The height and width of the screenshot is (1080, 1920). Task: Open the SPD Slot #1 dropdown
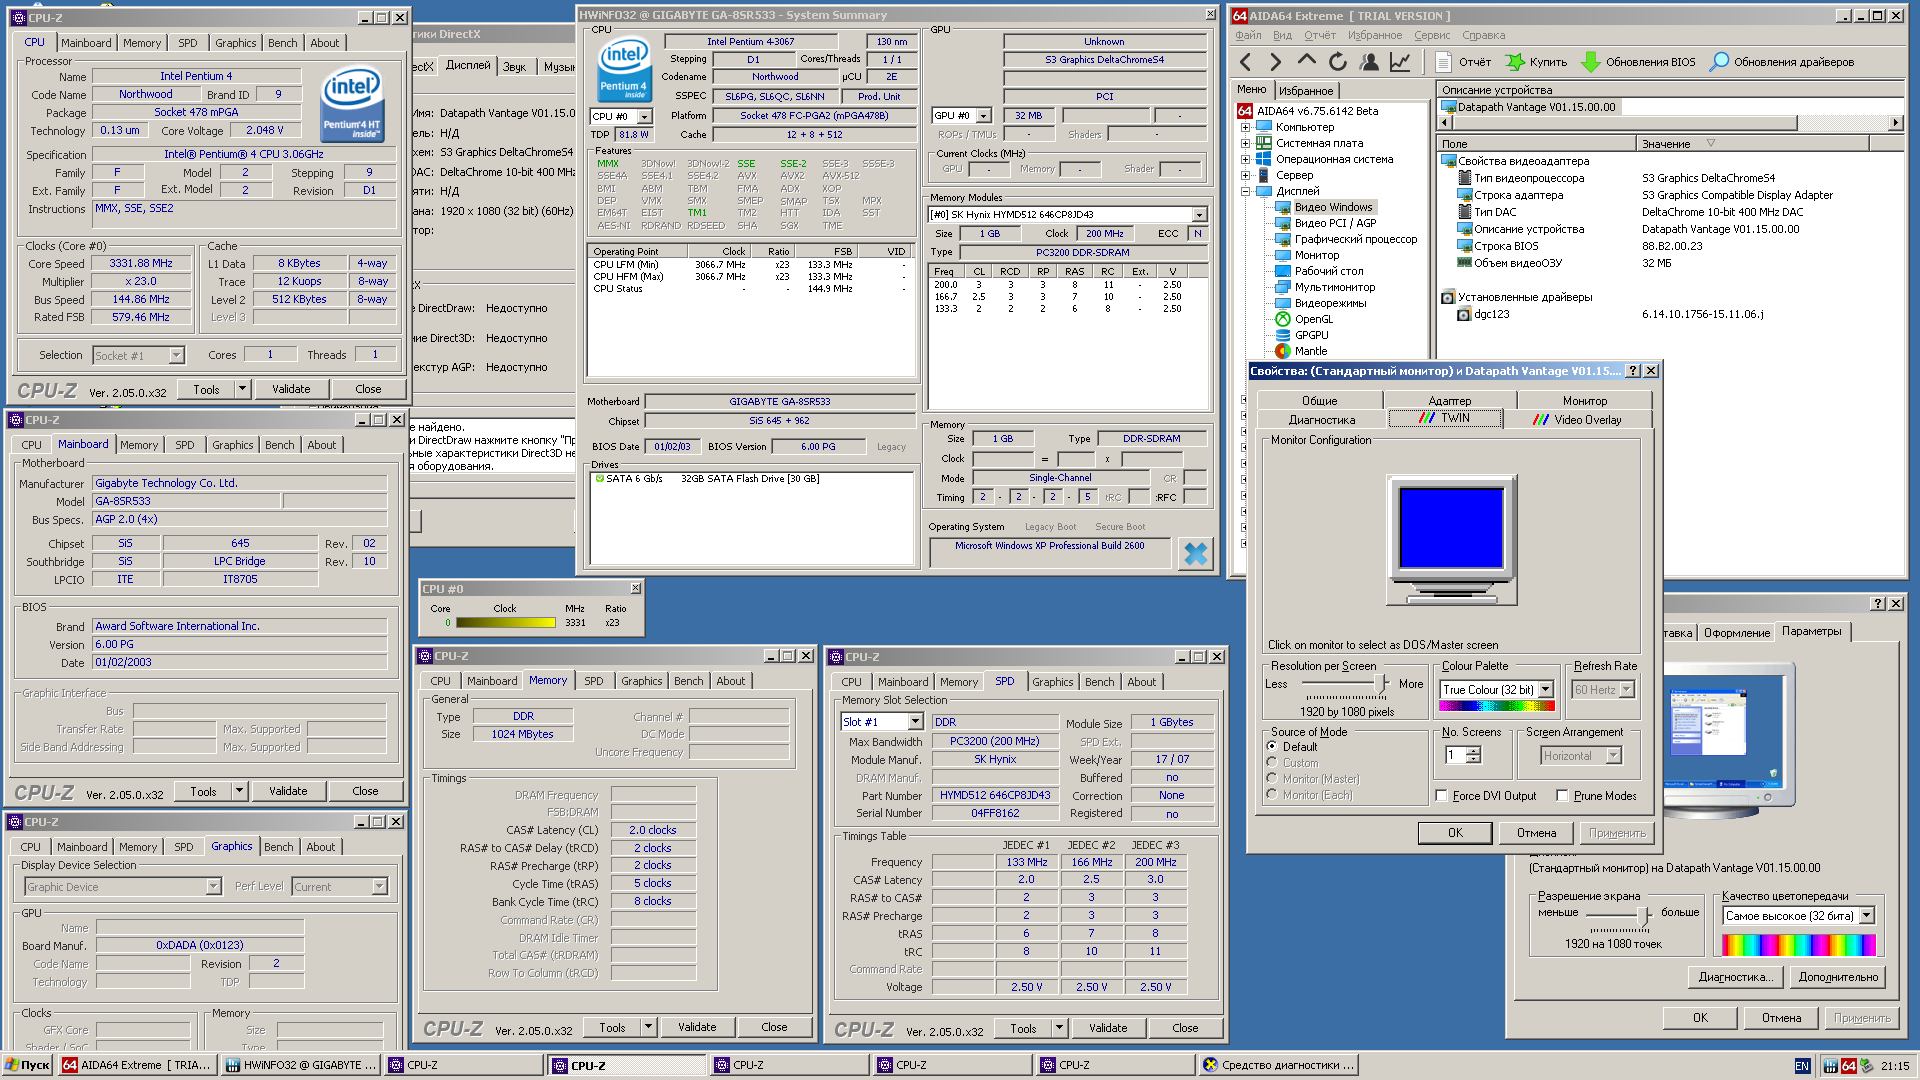coord(915,722)
